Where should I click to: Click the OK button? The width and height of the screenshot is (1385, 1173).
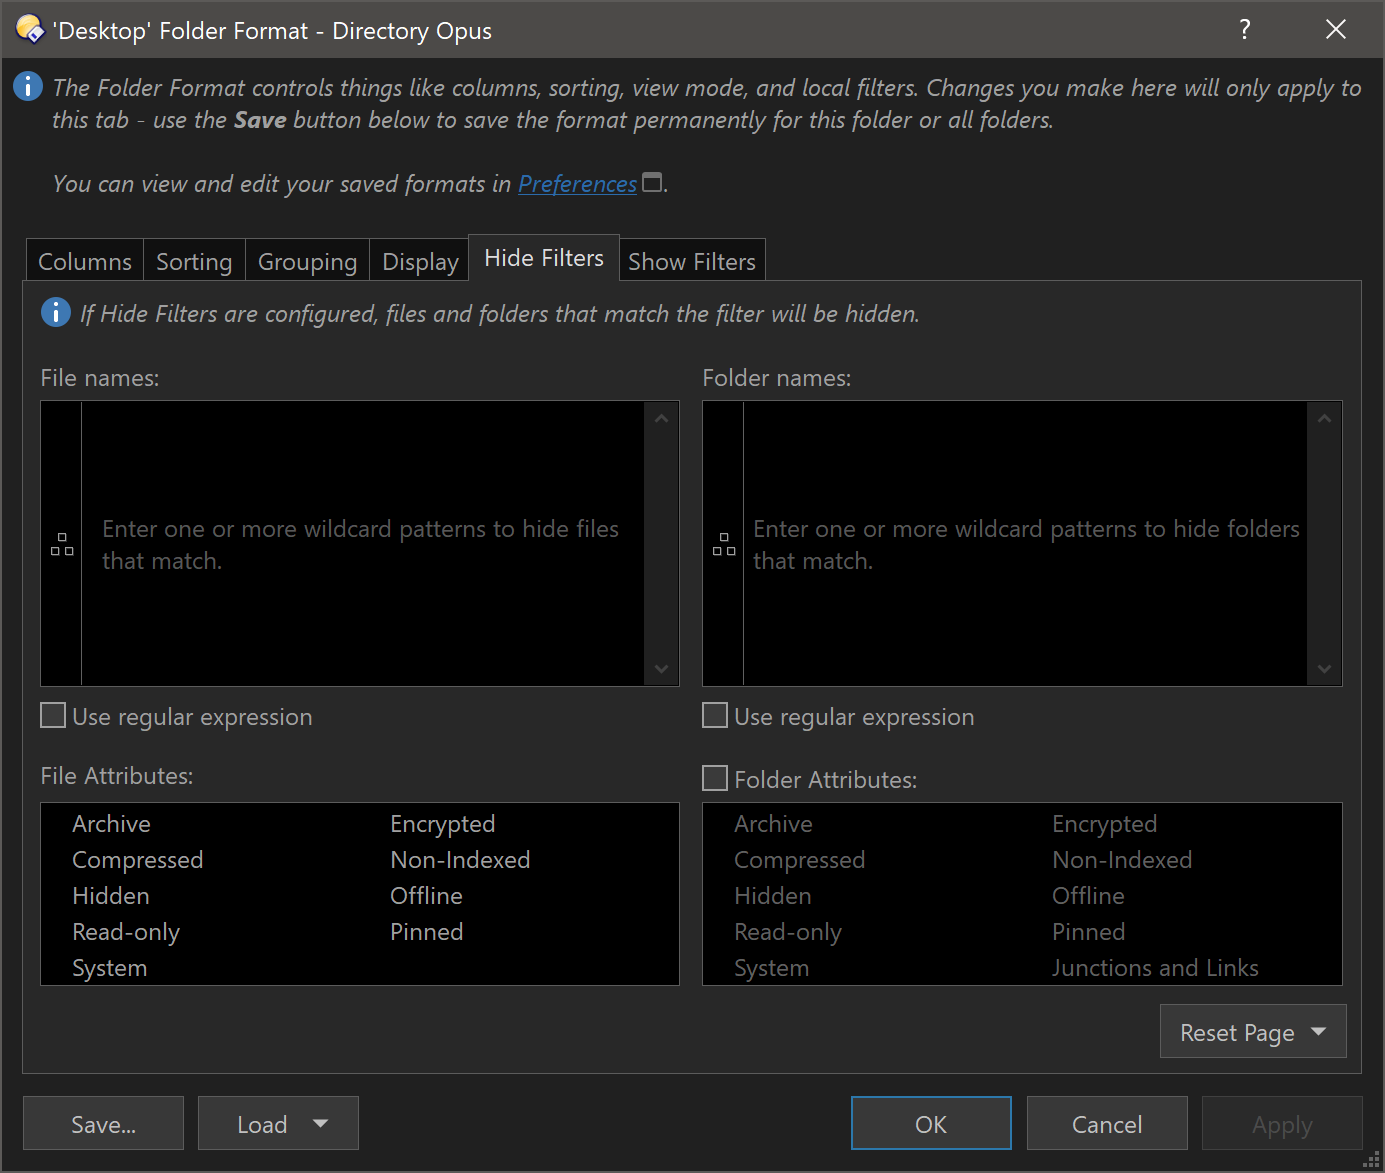(931, 1123)
